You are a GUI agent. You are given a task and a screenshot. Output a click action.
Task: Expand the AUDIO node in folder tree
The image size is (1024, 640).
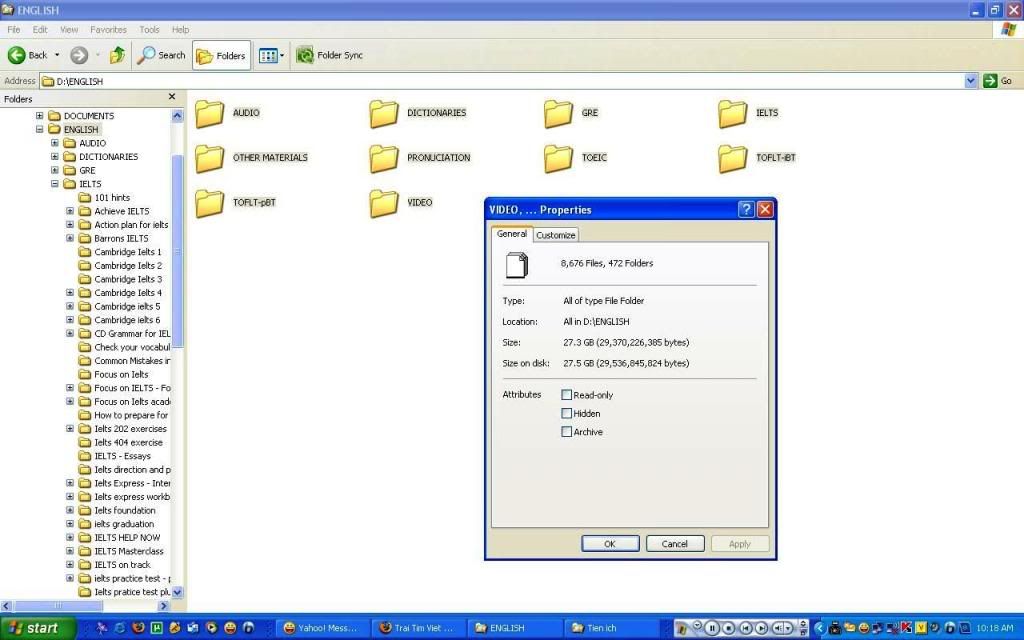(55, 143)
